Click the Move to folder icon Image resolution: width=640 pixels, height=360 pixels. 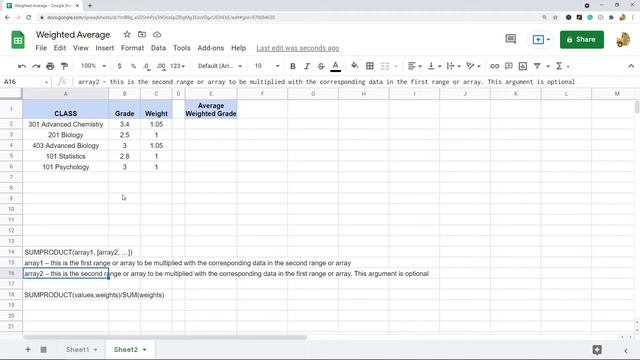[142, 34]
